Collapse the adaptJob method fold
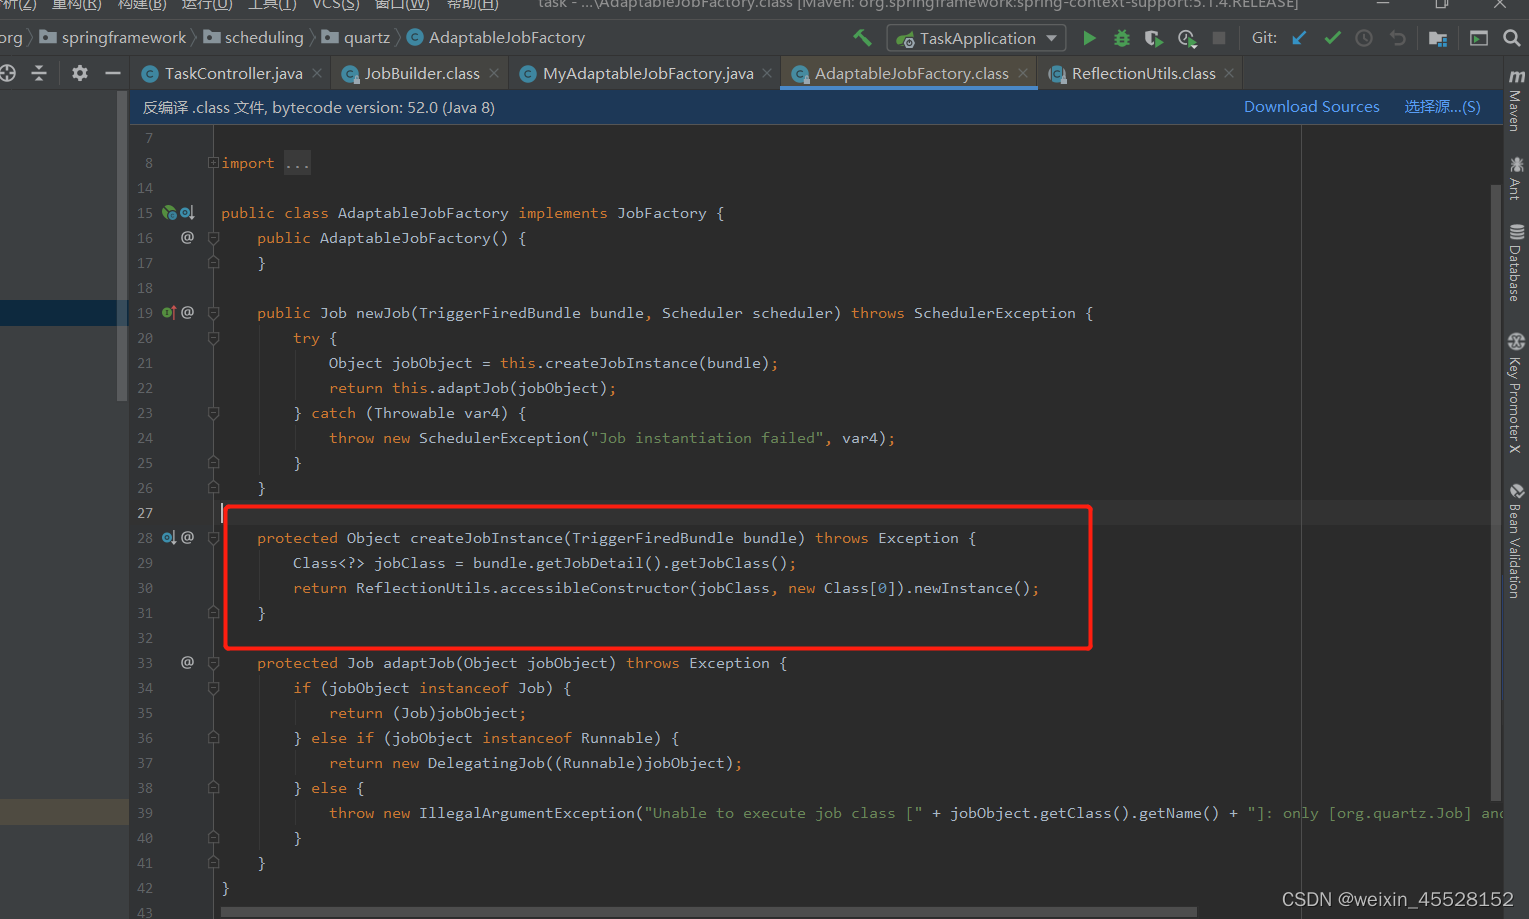This screenshot has height=919, width=1529. (213, 663)
